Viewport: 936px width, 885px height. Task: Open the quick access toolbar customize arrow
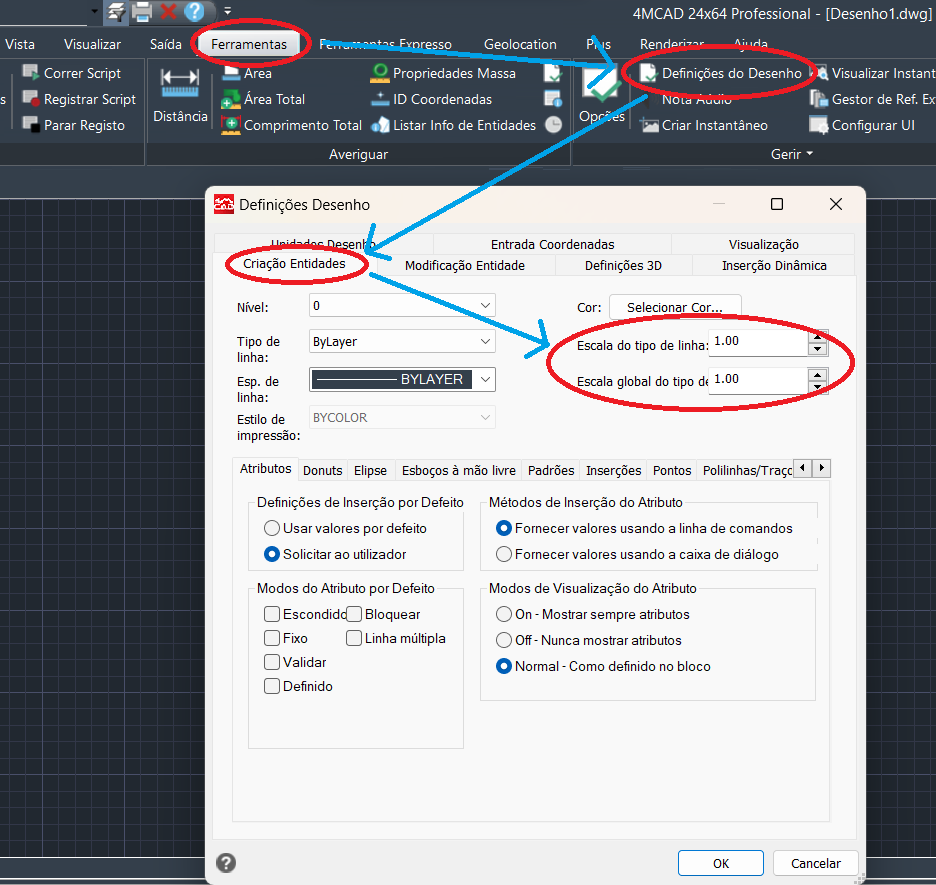coord(227,11)
